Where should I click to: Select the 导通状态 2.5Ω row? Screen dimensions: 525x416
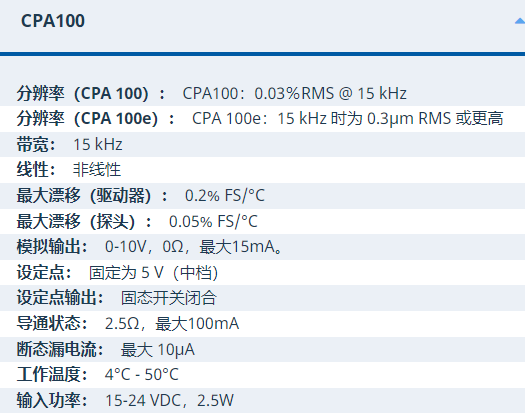[x=262, y=324]
